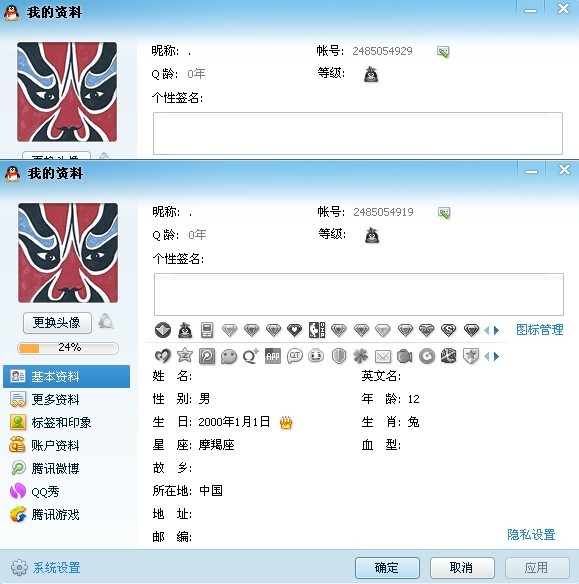Click the location value 中国
Image resolution: width=579 pixels, height=584 pixels.
coord(211,491)
